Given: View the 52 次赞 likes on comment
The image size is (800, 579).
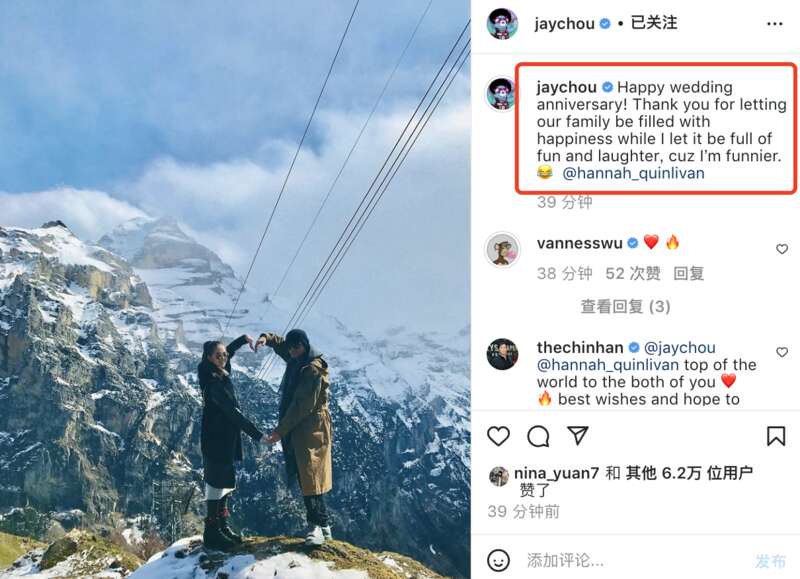Looking at the screenshot, I should click(633, 273).
